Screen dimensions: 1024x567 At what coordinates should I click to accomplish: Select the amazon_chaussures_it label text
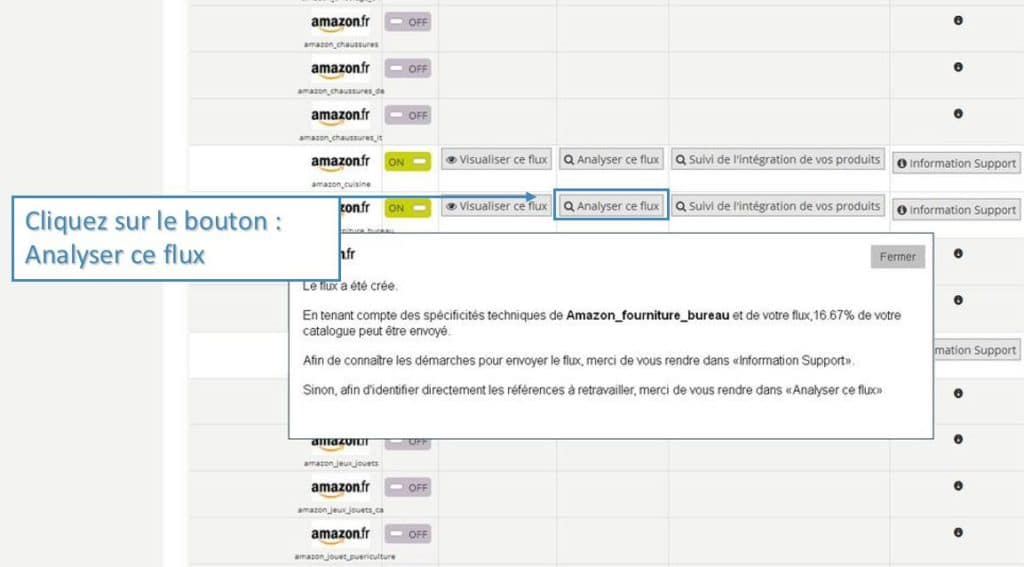click(341, 138)
